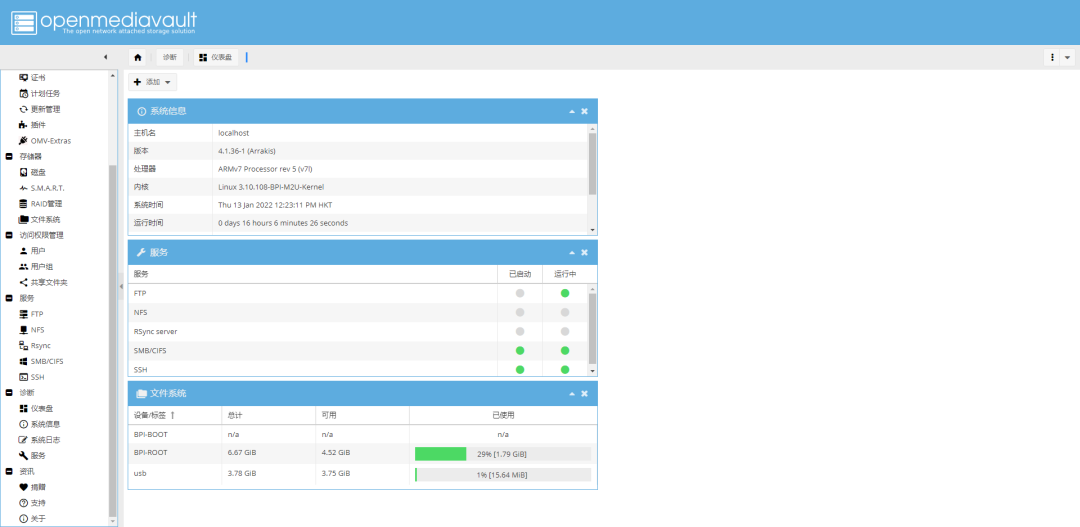Close the 文件系统 dashboard panel
Image resolution: width=1080 pixels, height=527 pixels.
coord(585,393)
